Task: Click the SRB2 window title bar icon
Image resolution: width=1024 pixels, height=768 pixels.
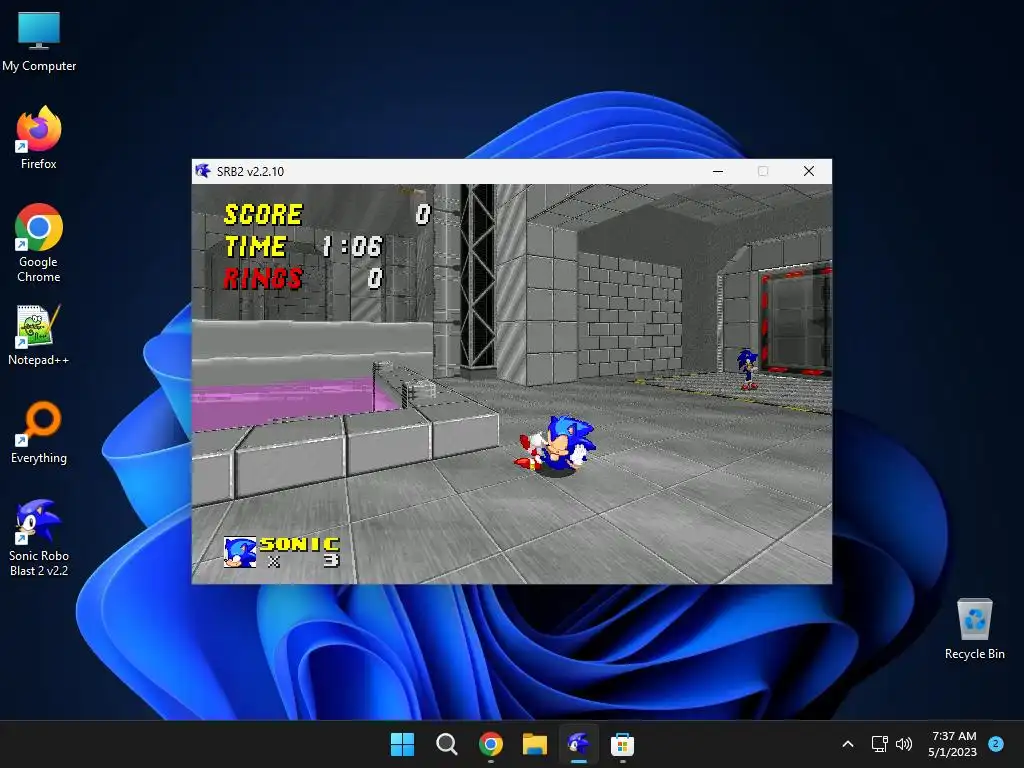Action: pyautogui.click(x=203, y=171)
